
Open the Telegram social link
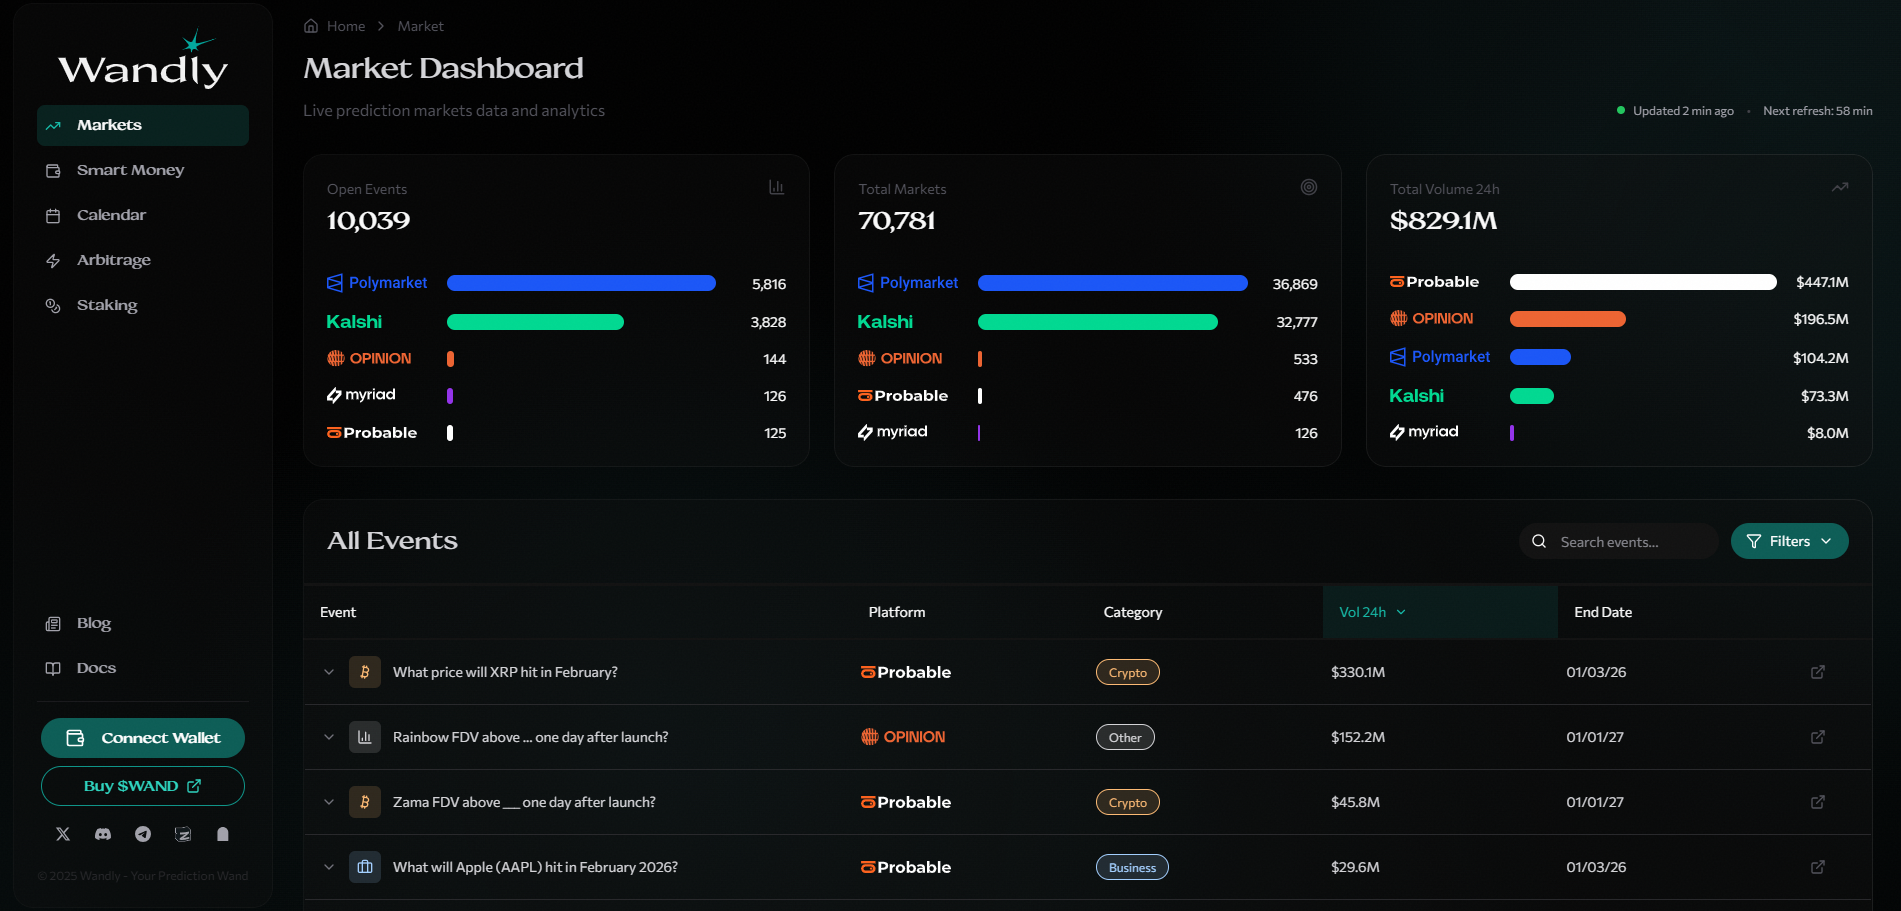coord(143,834)
